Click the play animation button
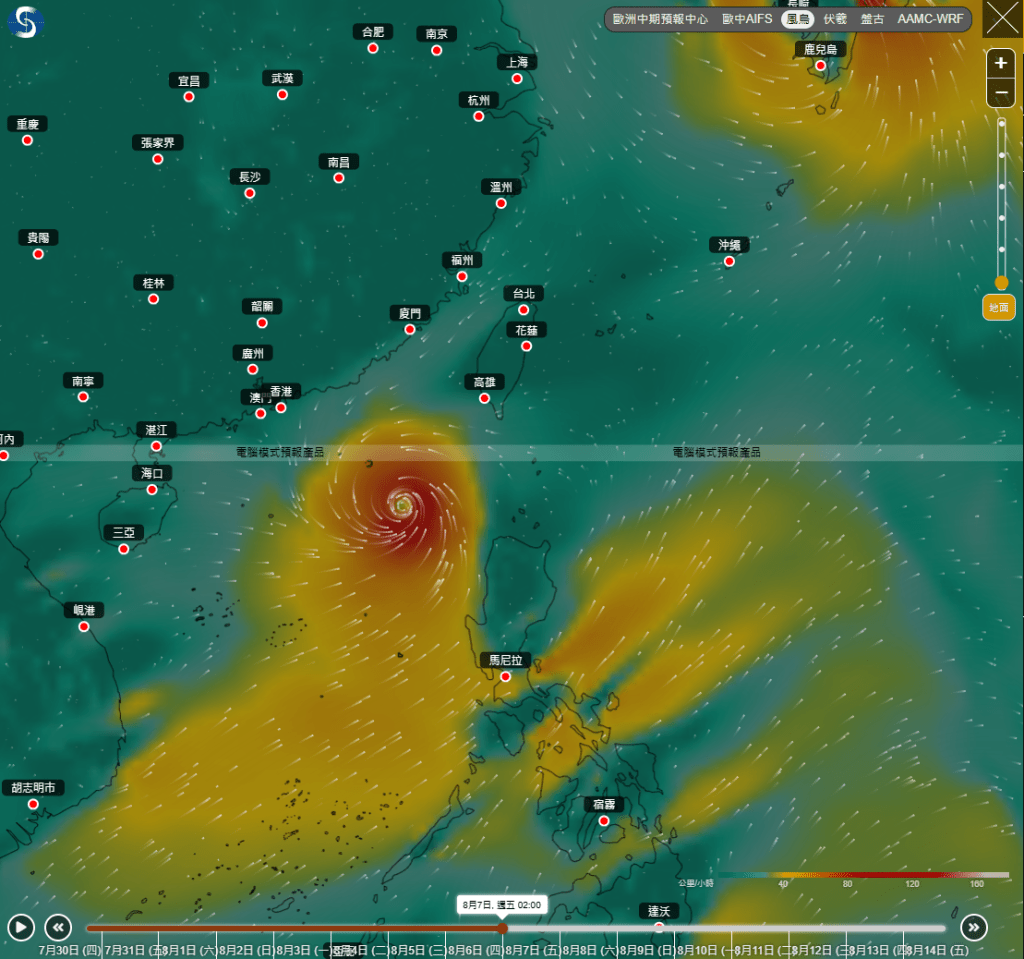 tap(21, 927)
